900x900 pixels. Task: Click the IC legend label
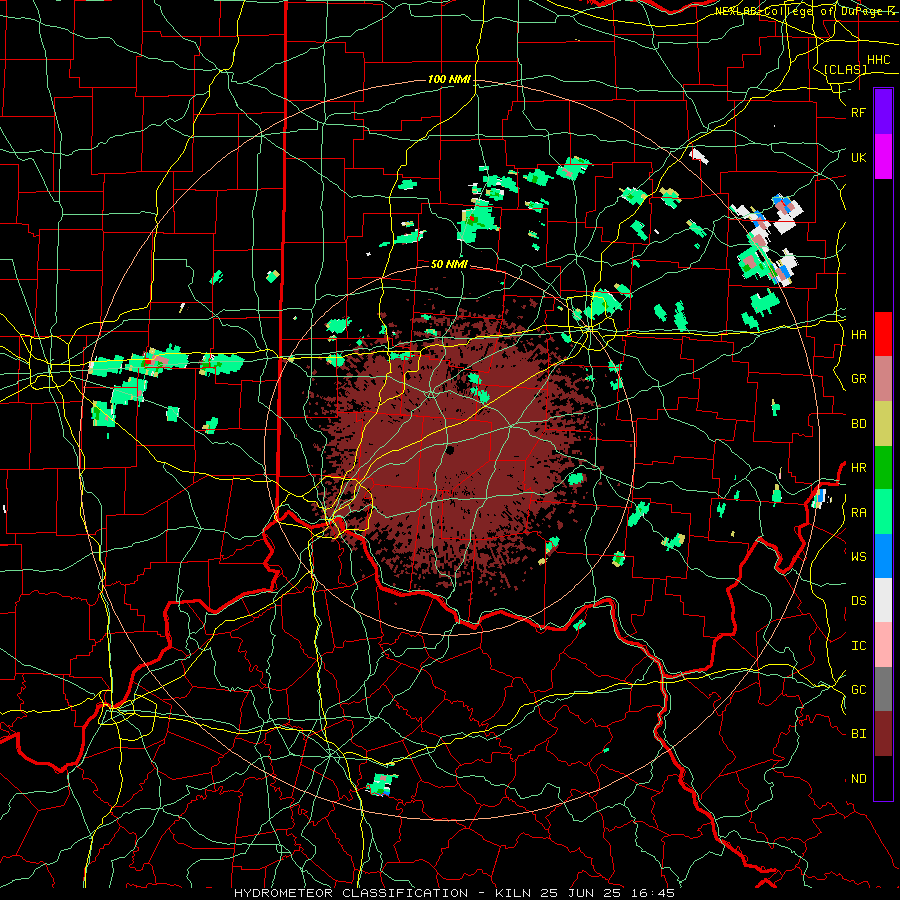[858, 645]
